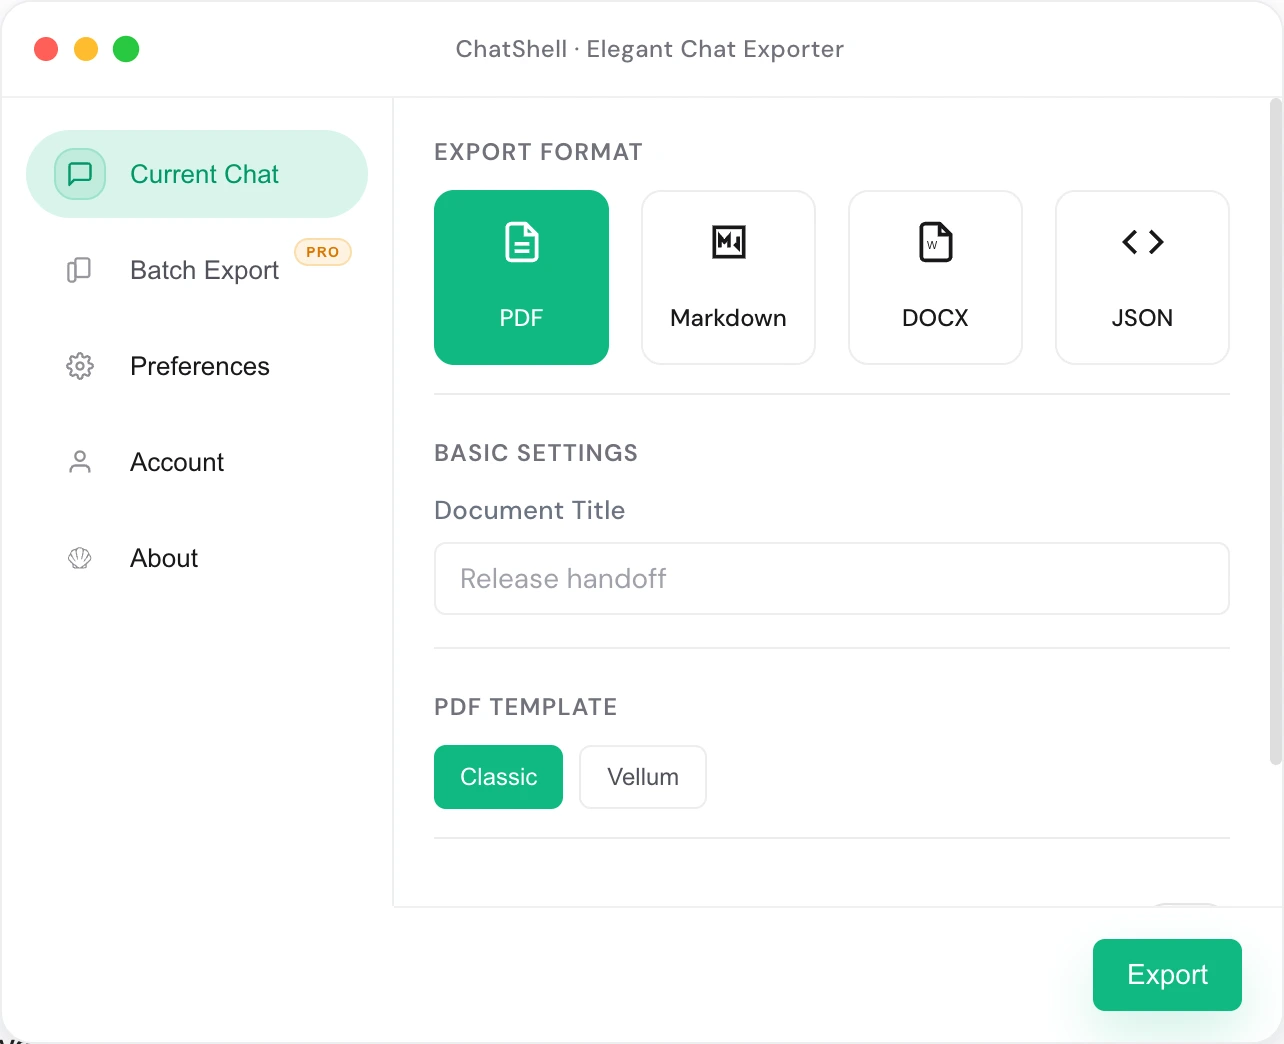Focus the Document Title input field
The image size is (1284, 1044).
pos(832,579)
